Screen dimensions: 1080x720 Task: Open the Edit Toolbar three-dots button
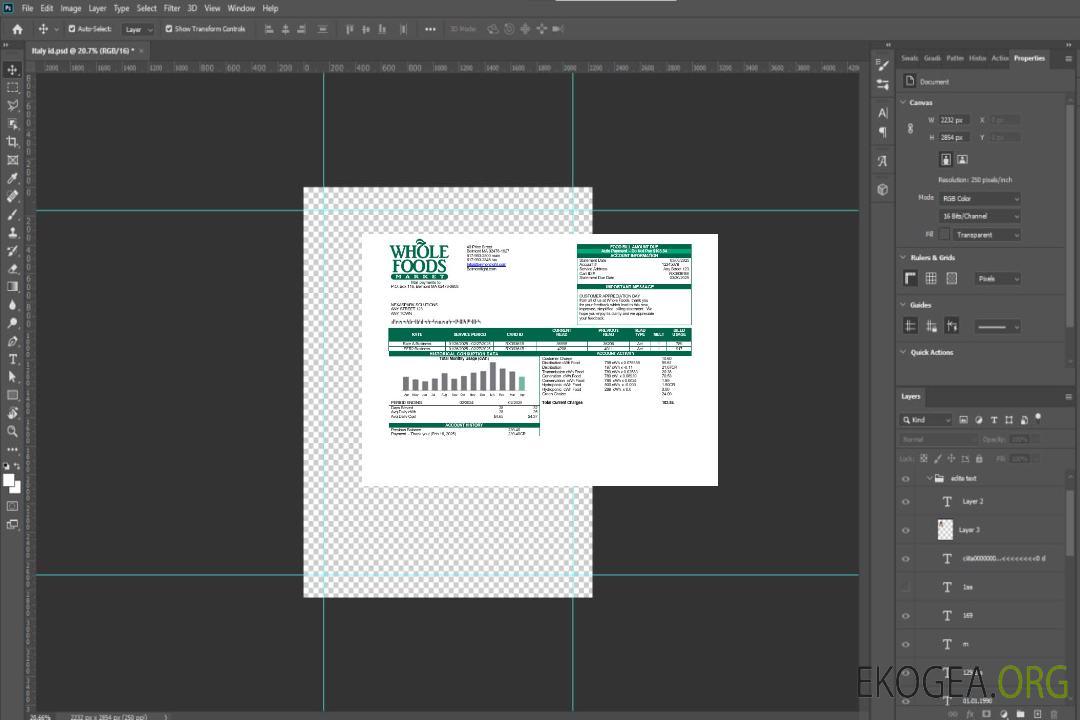[12, 449]
